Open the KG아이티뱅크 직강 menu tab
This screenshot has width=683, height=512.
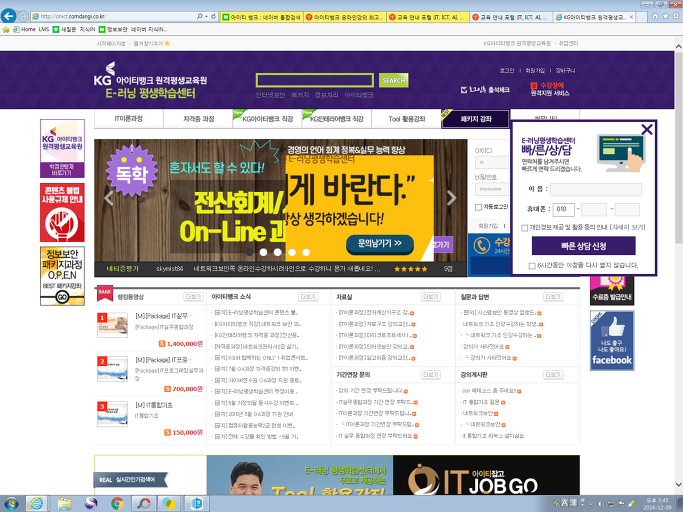pos(267,119)
